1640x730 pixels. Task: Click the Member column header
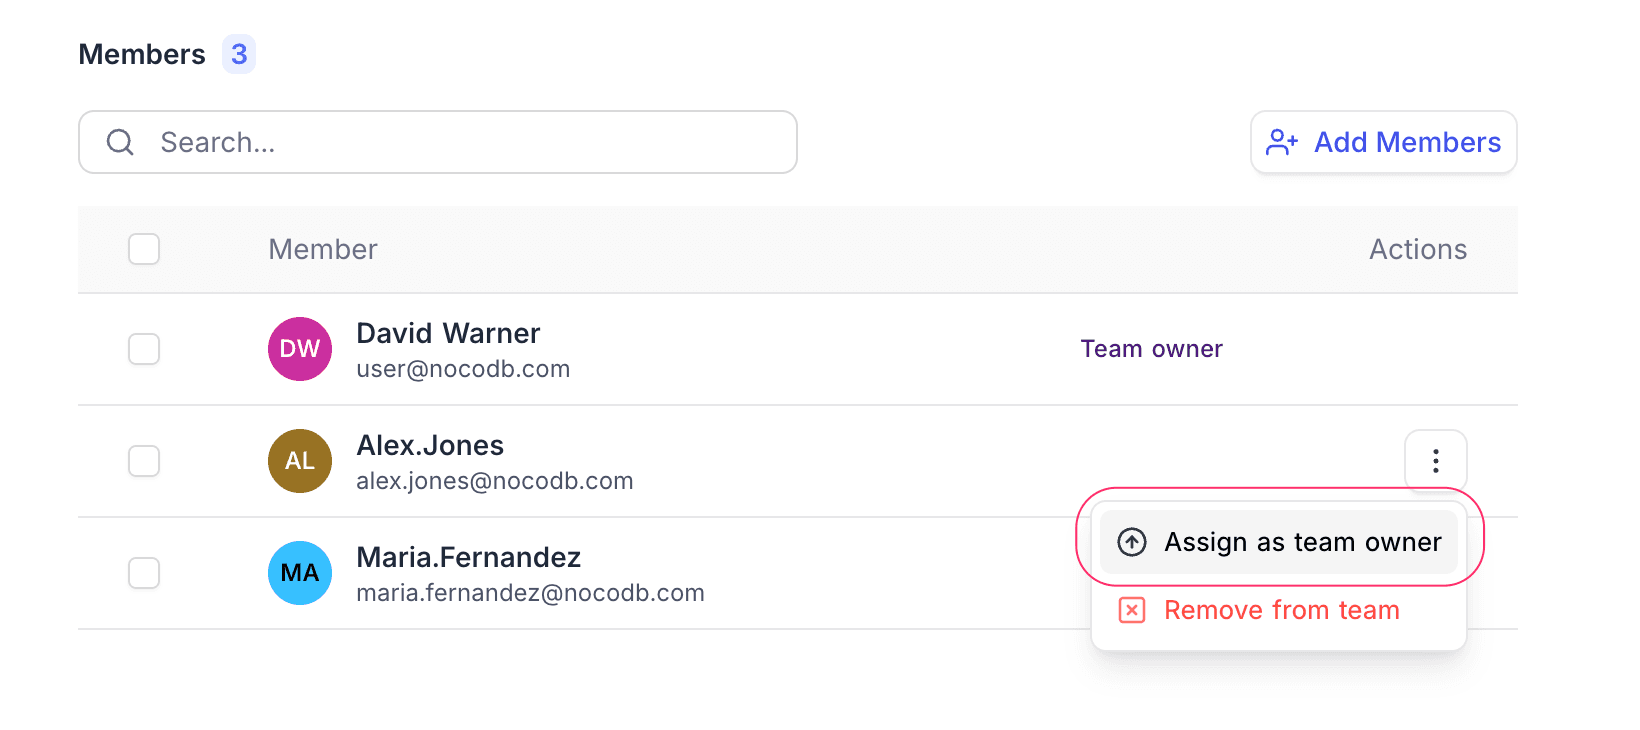click(322, 249)
